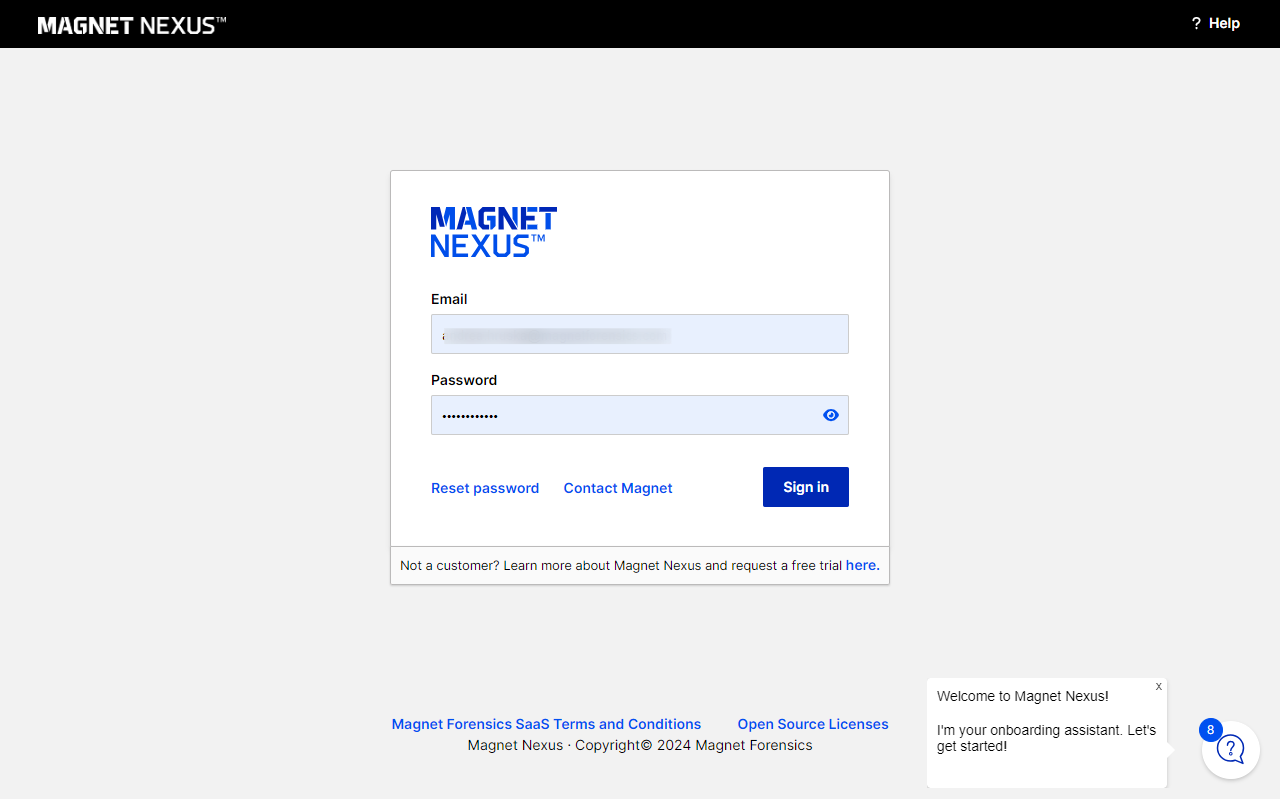
Task: Click the notification badge showing 8
Action: [1210, 730]
